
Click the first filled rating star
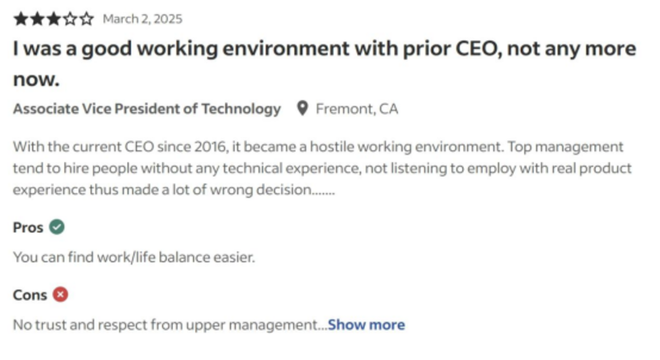pos(21,19)
